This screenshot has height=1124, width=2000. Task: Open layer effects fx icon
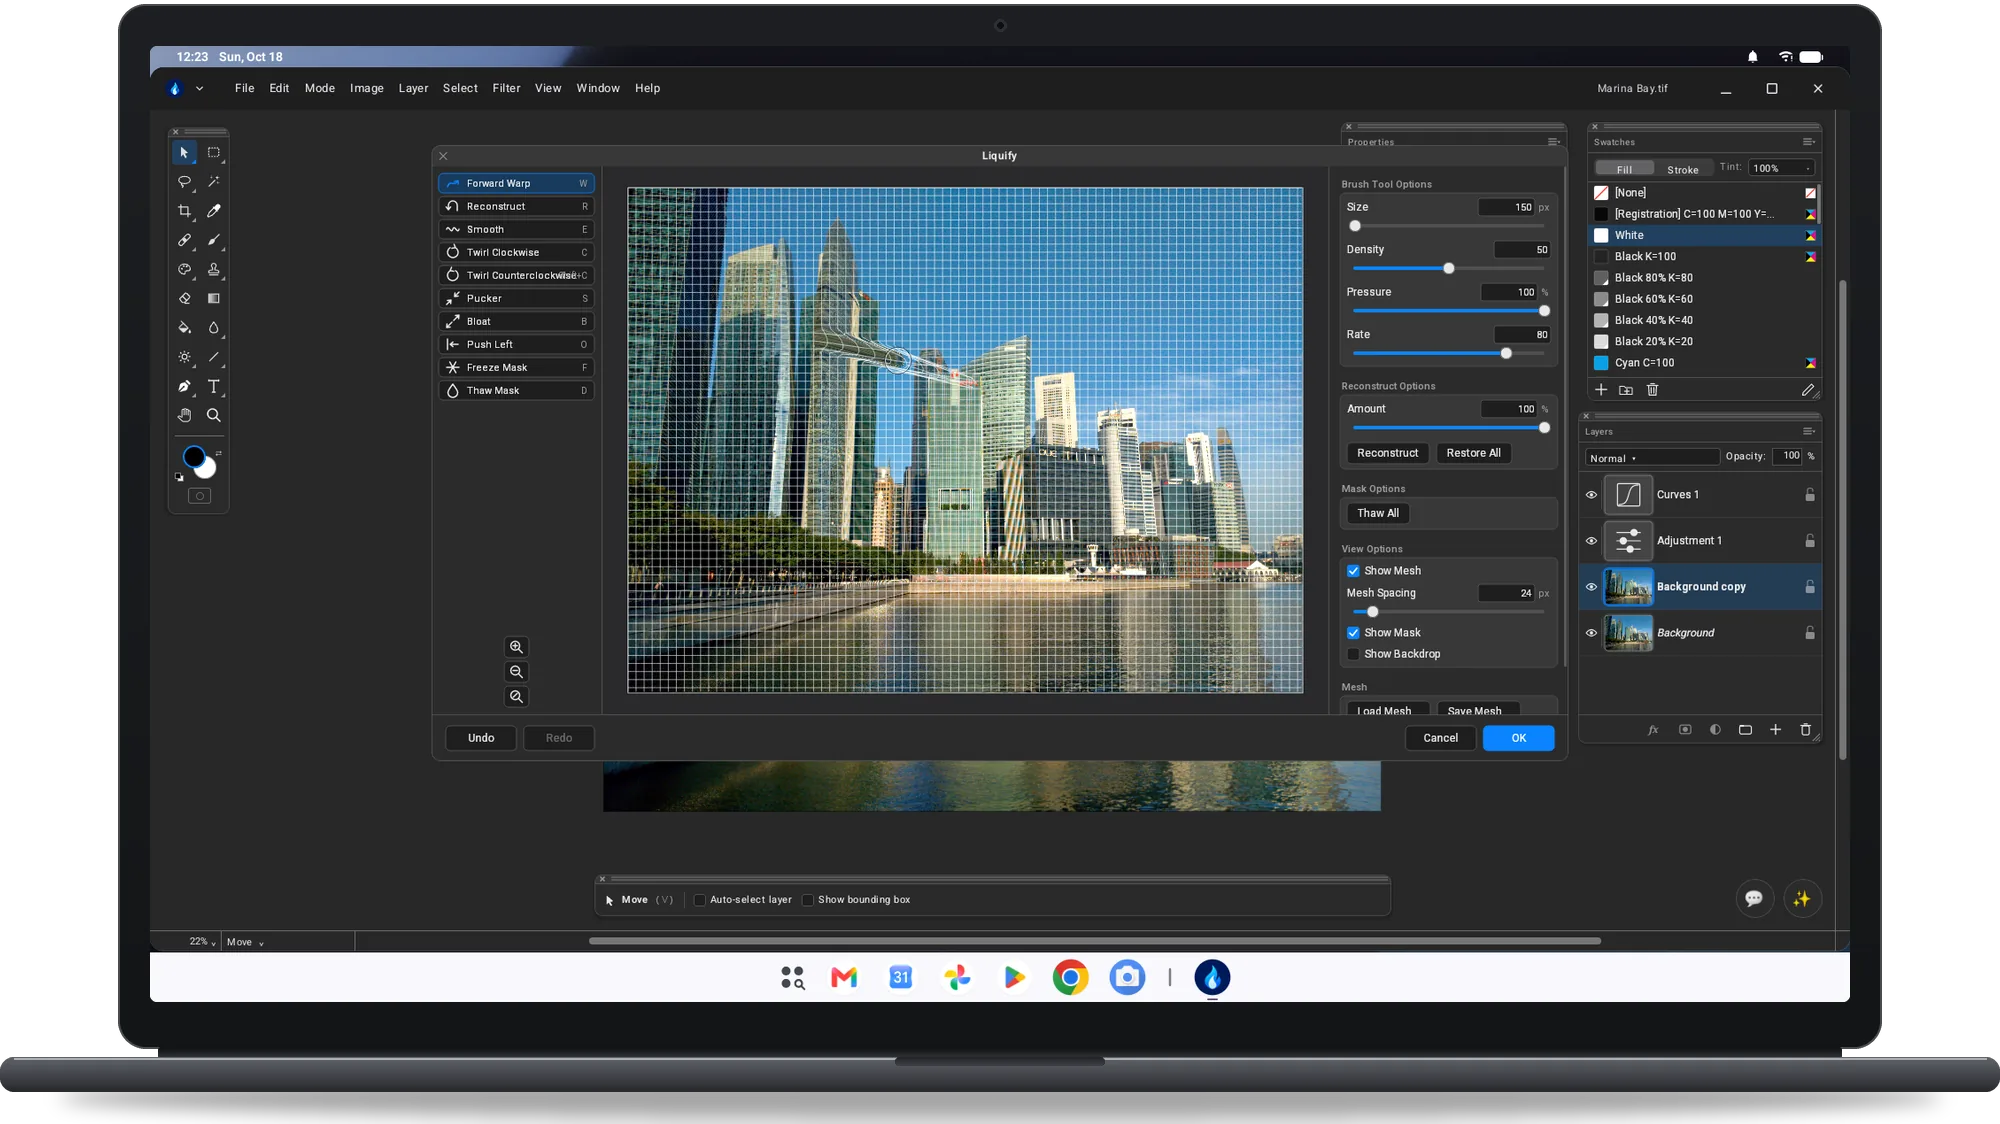point(1653,730)
